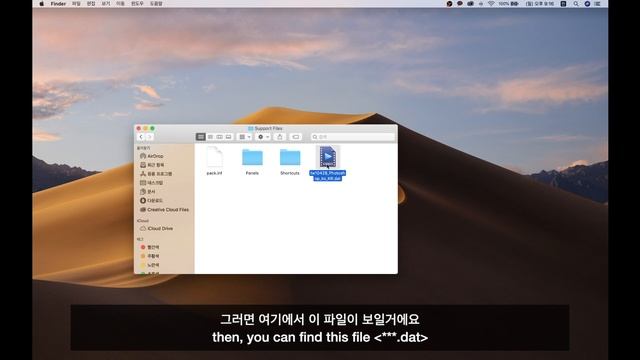The image size is (640, 360).
Task: Click the Wi-Fi status icon
Action: pos(491,4)
